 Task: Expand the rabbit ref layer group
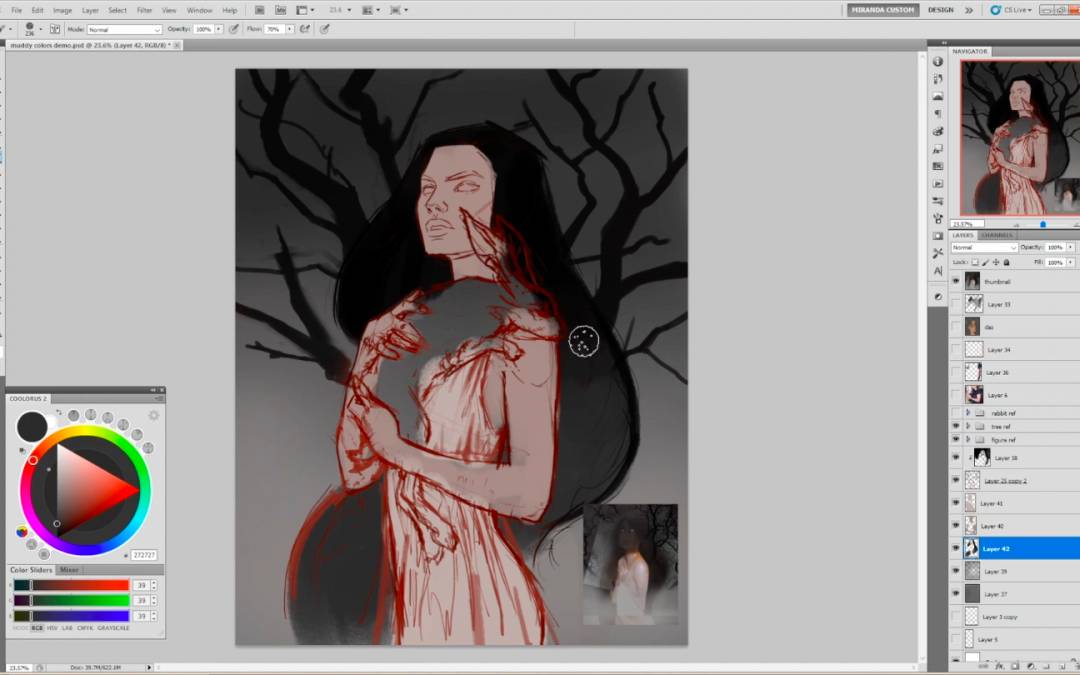(x=968, y=413)
